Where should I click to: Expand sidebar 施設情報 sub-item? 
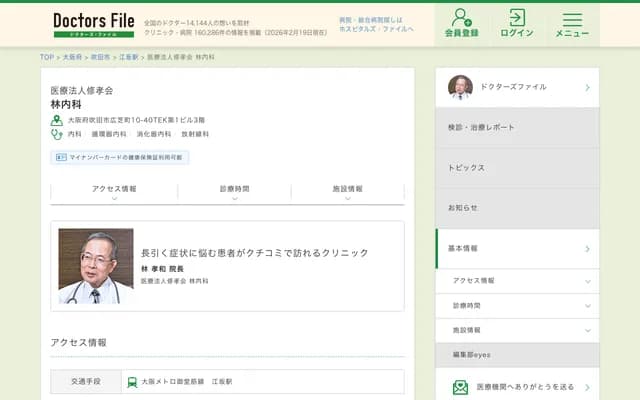pyautogui.click(x=518, y=330)
